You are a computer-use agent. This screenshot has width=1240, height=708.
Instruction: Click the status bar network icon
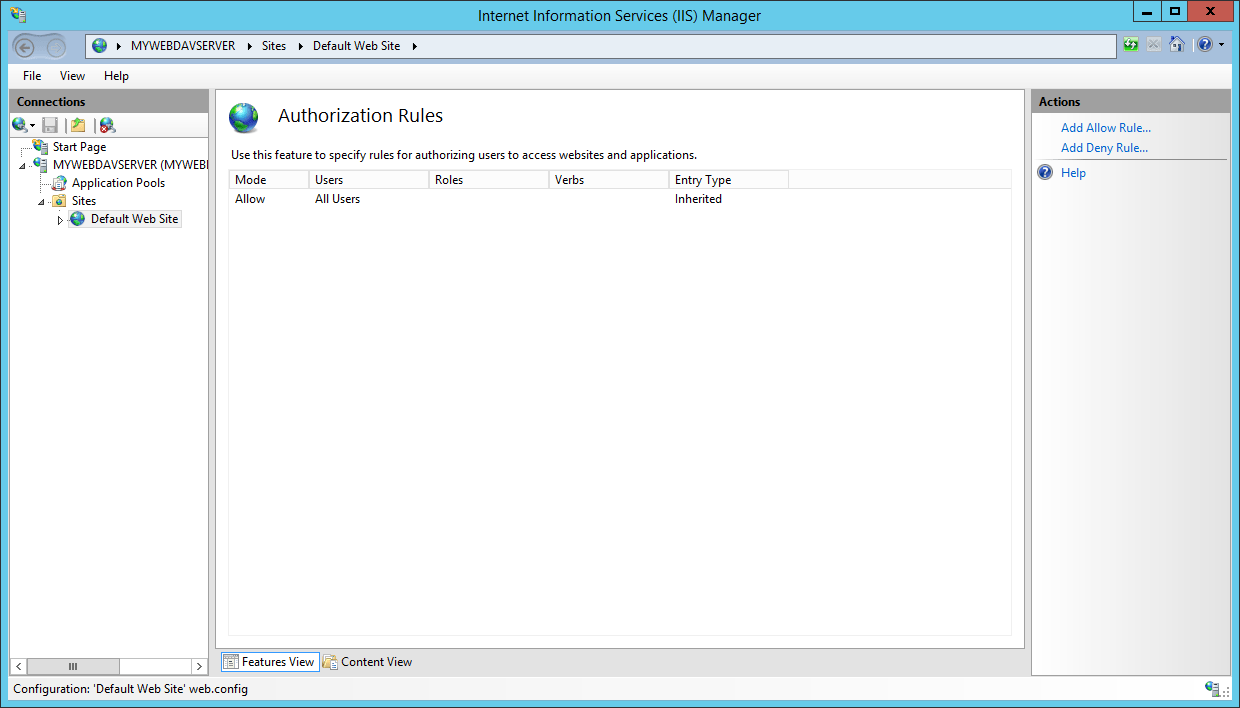pyautogui.click(x=1212, y=689)
